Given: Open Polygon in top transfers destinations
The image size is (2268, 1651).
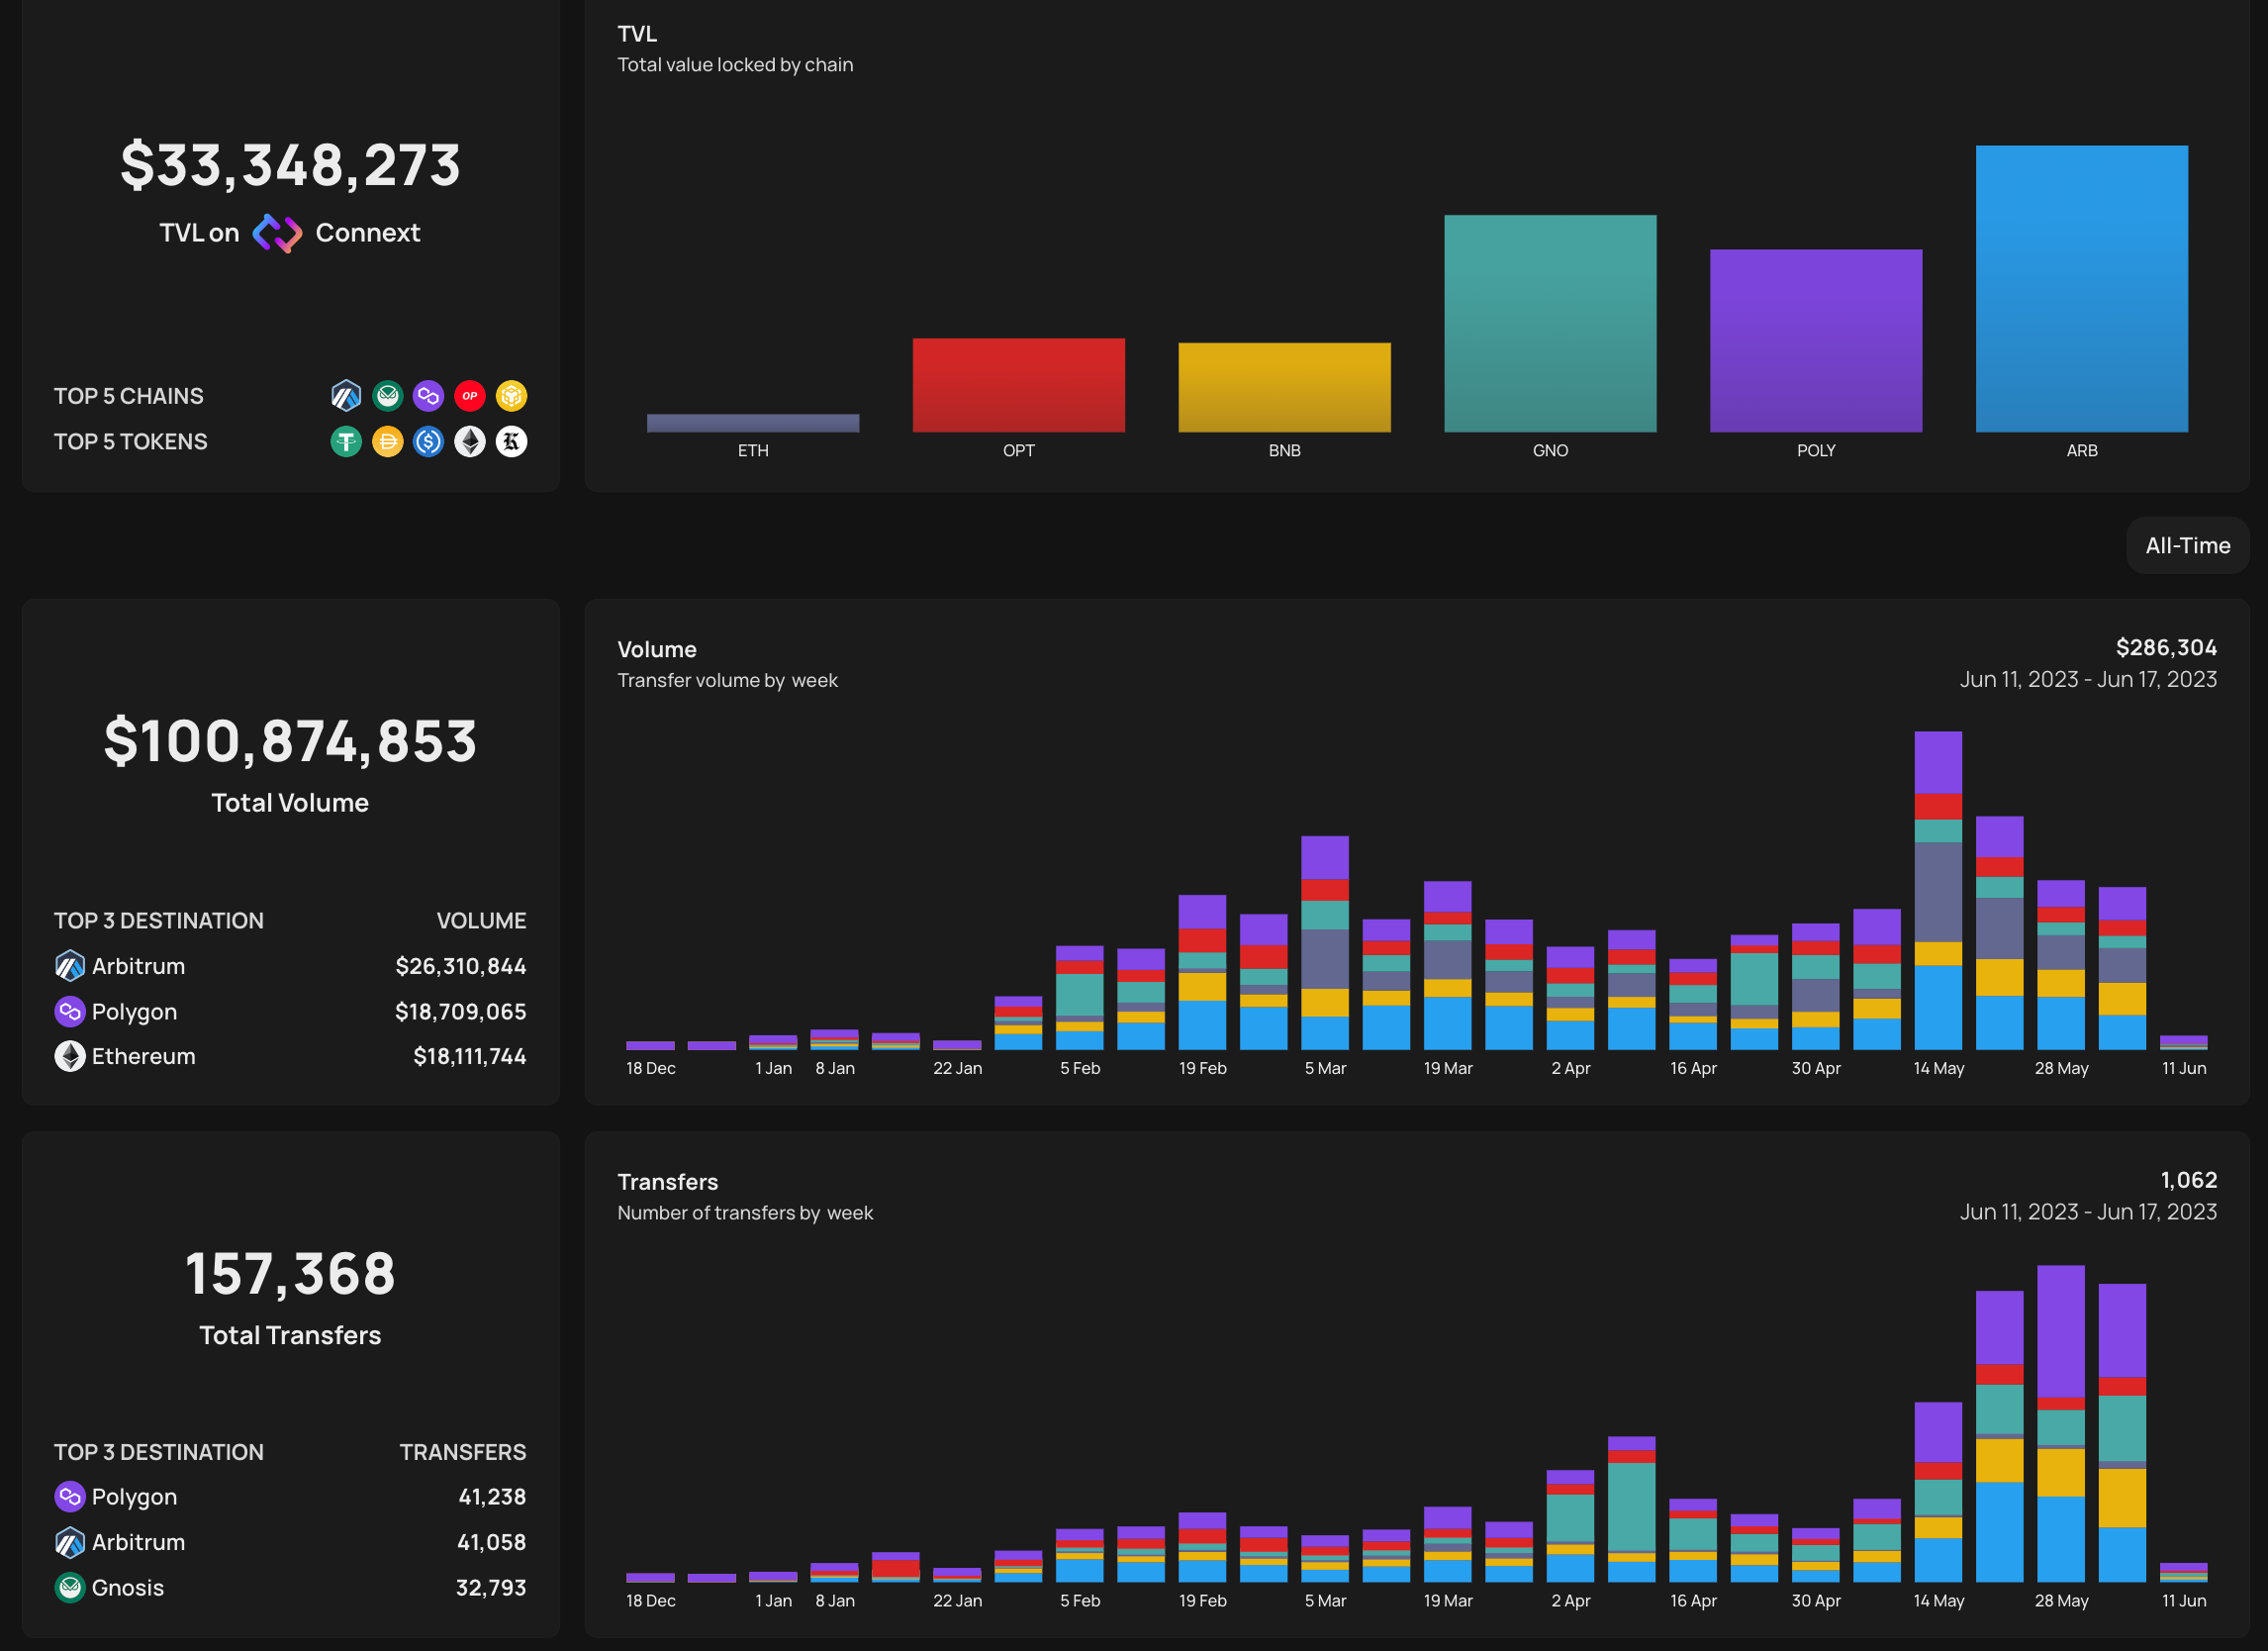Looking at the screenshot, I should click(x=133, y=1497).
